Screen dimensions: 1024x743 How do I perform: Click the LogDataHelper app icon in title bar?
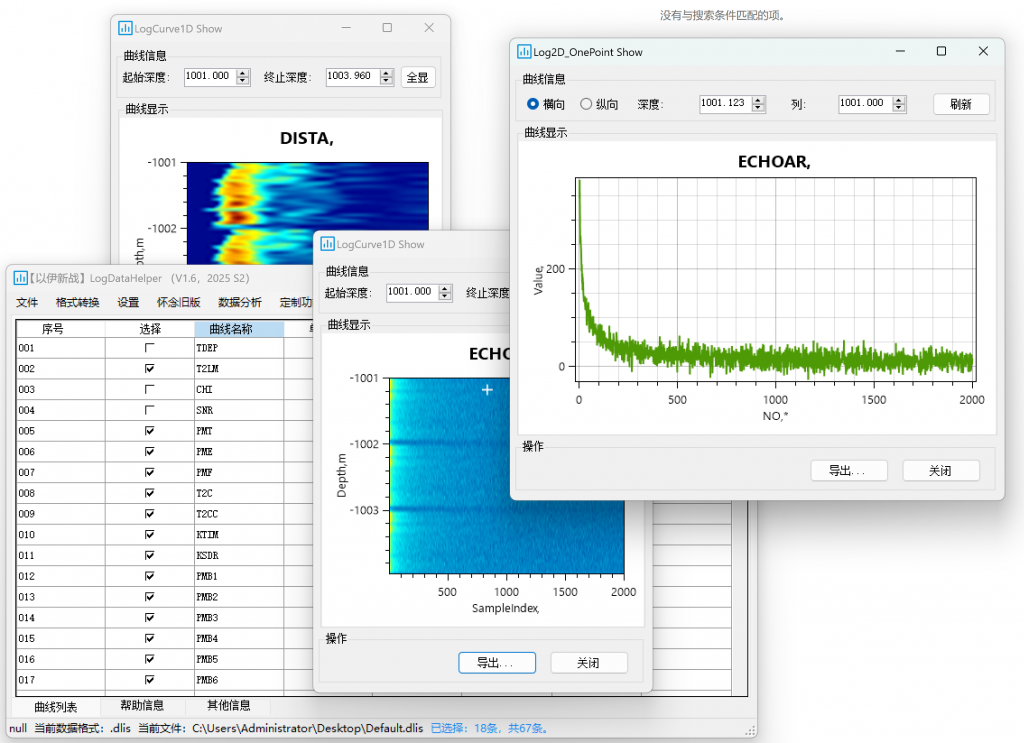pyautogui.click(x=20, y=278)
